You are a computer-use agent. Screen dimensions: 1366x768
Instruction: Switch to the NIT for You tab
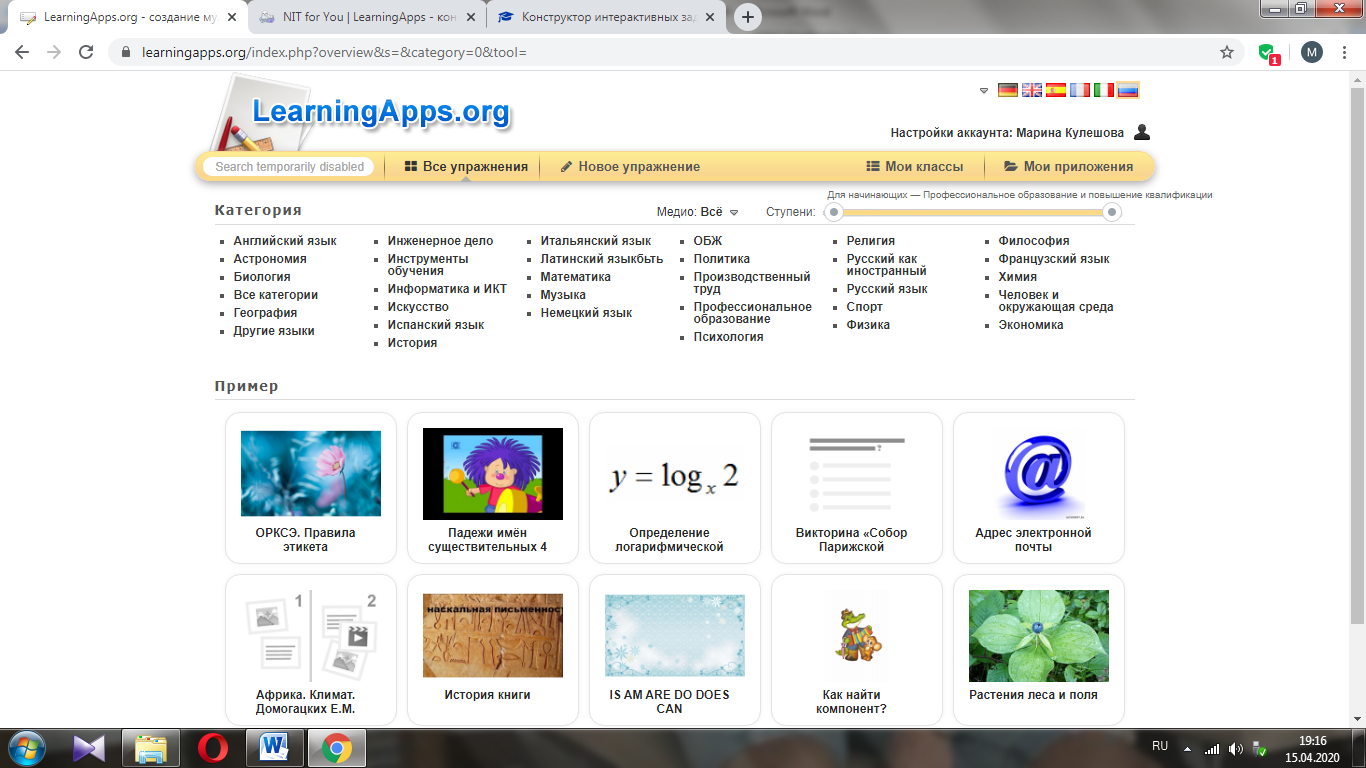(x=367, y=17)
